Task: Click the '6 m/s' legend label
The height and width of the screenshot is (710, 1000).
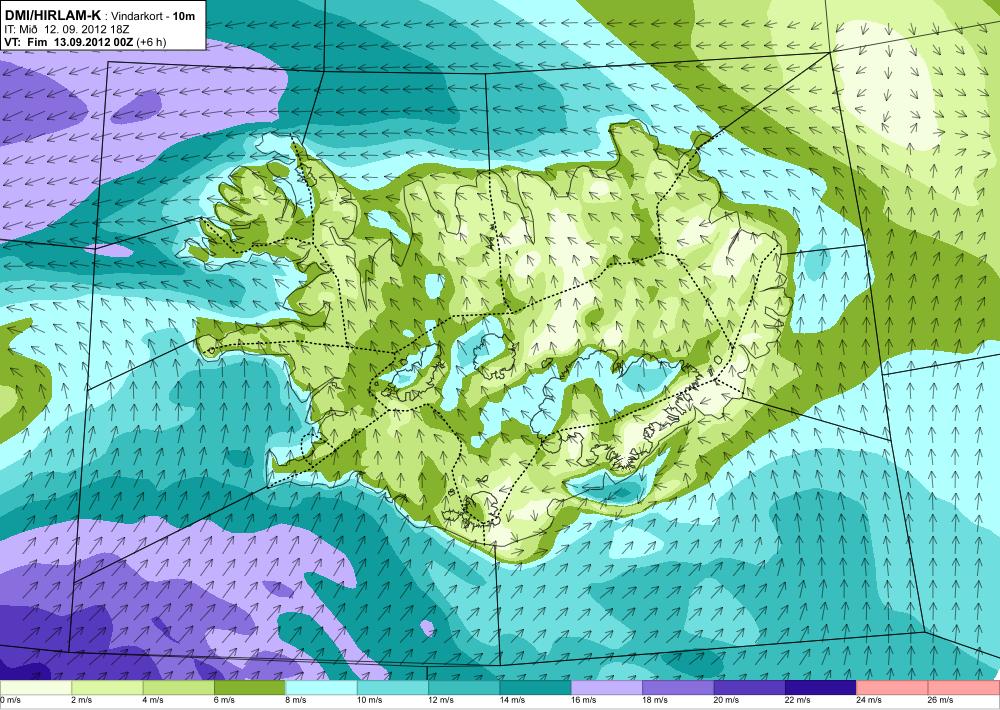Action: pos(225,700)
